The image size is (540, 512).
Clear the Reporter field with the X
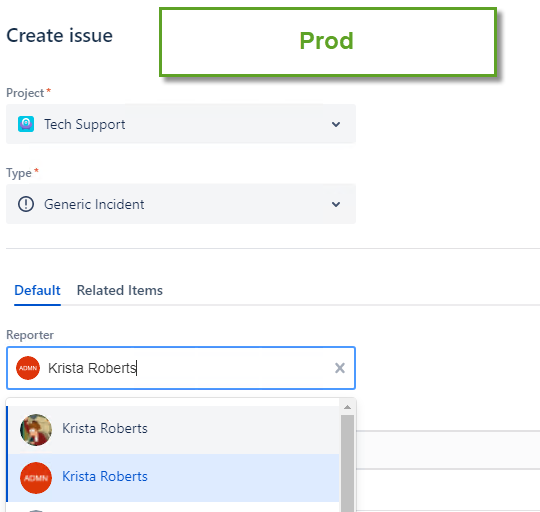coord(340,368)
